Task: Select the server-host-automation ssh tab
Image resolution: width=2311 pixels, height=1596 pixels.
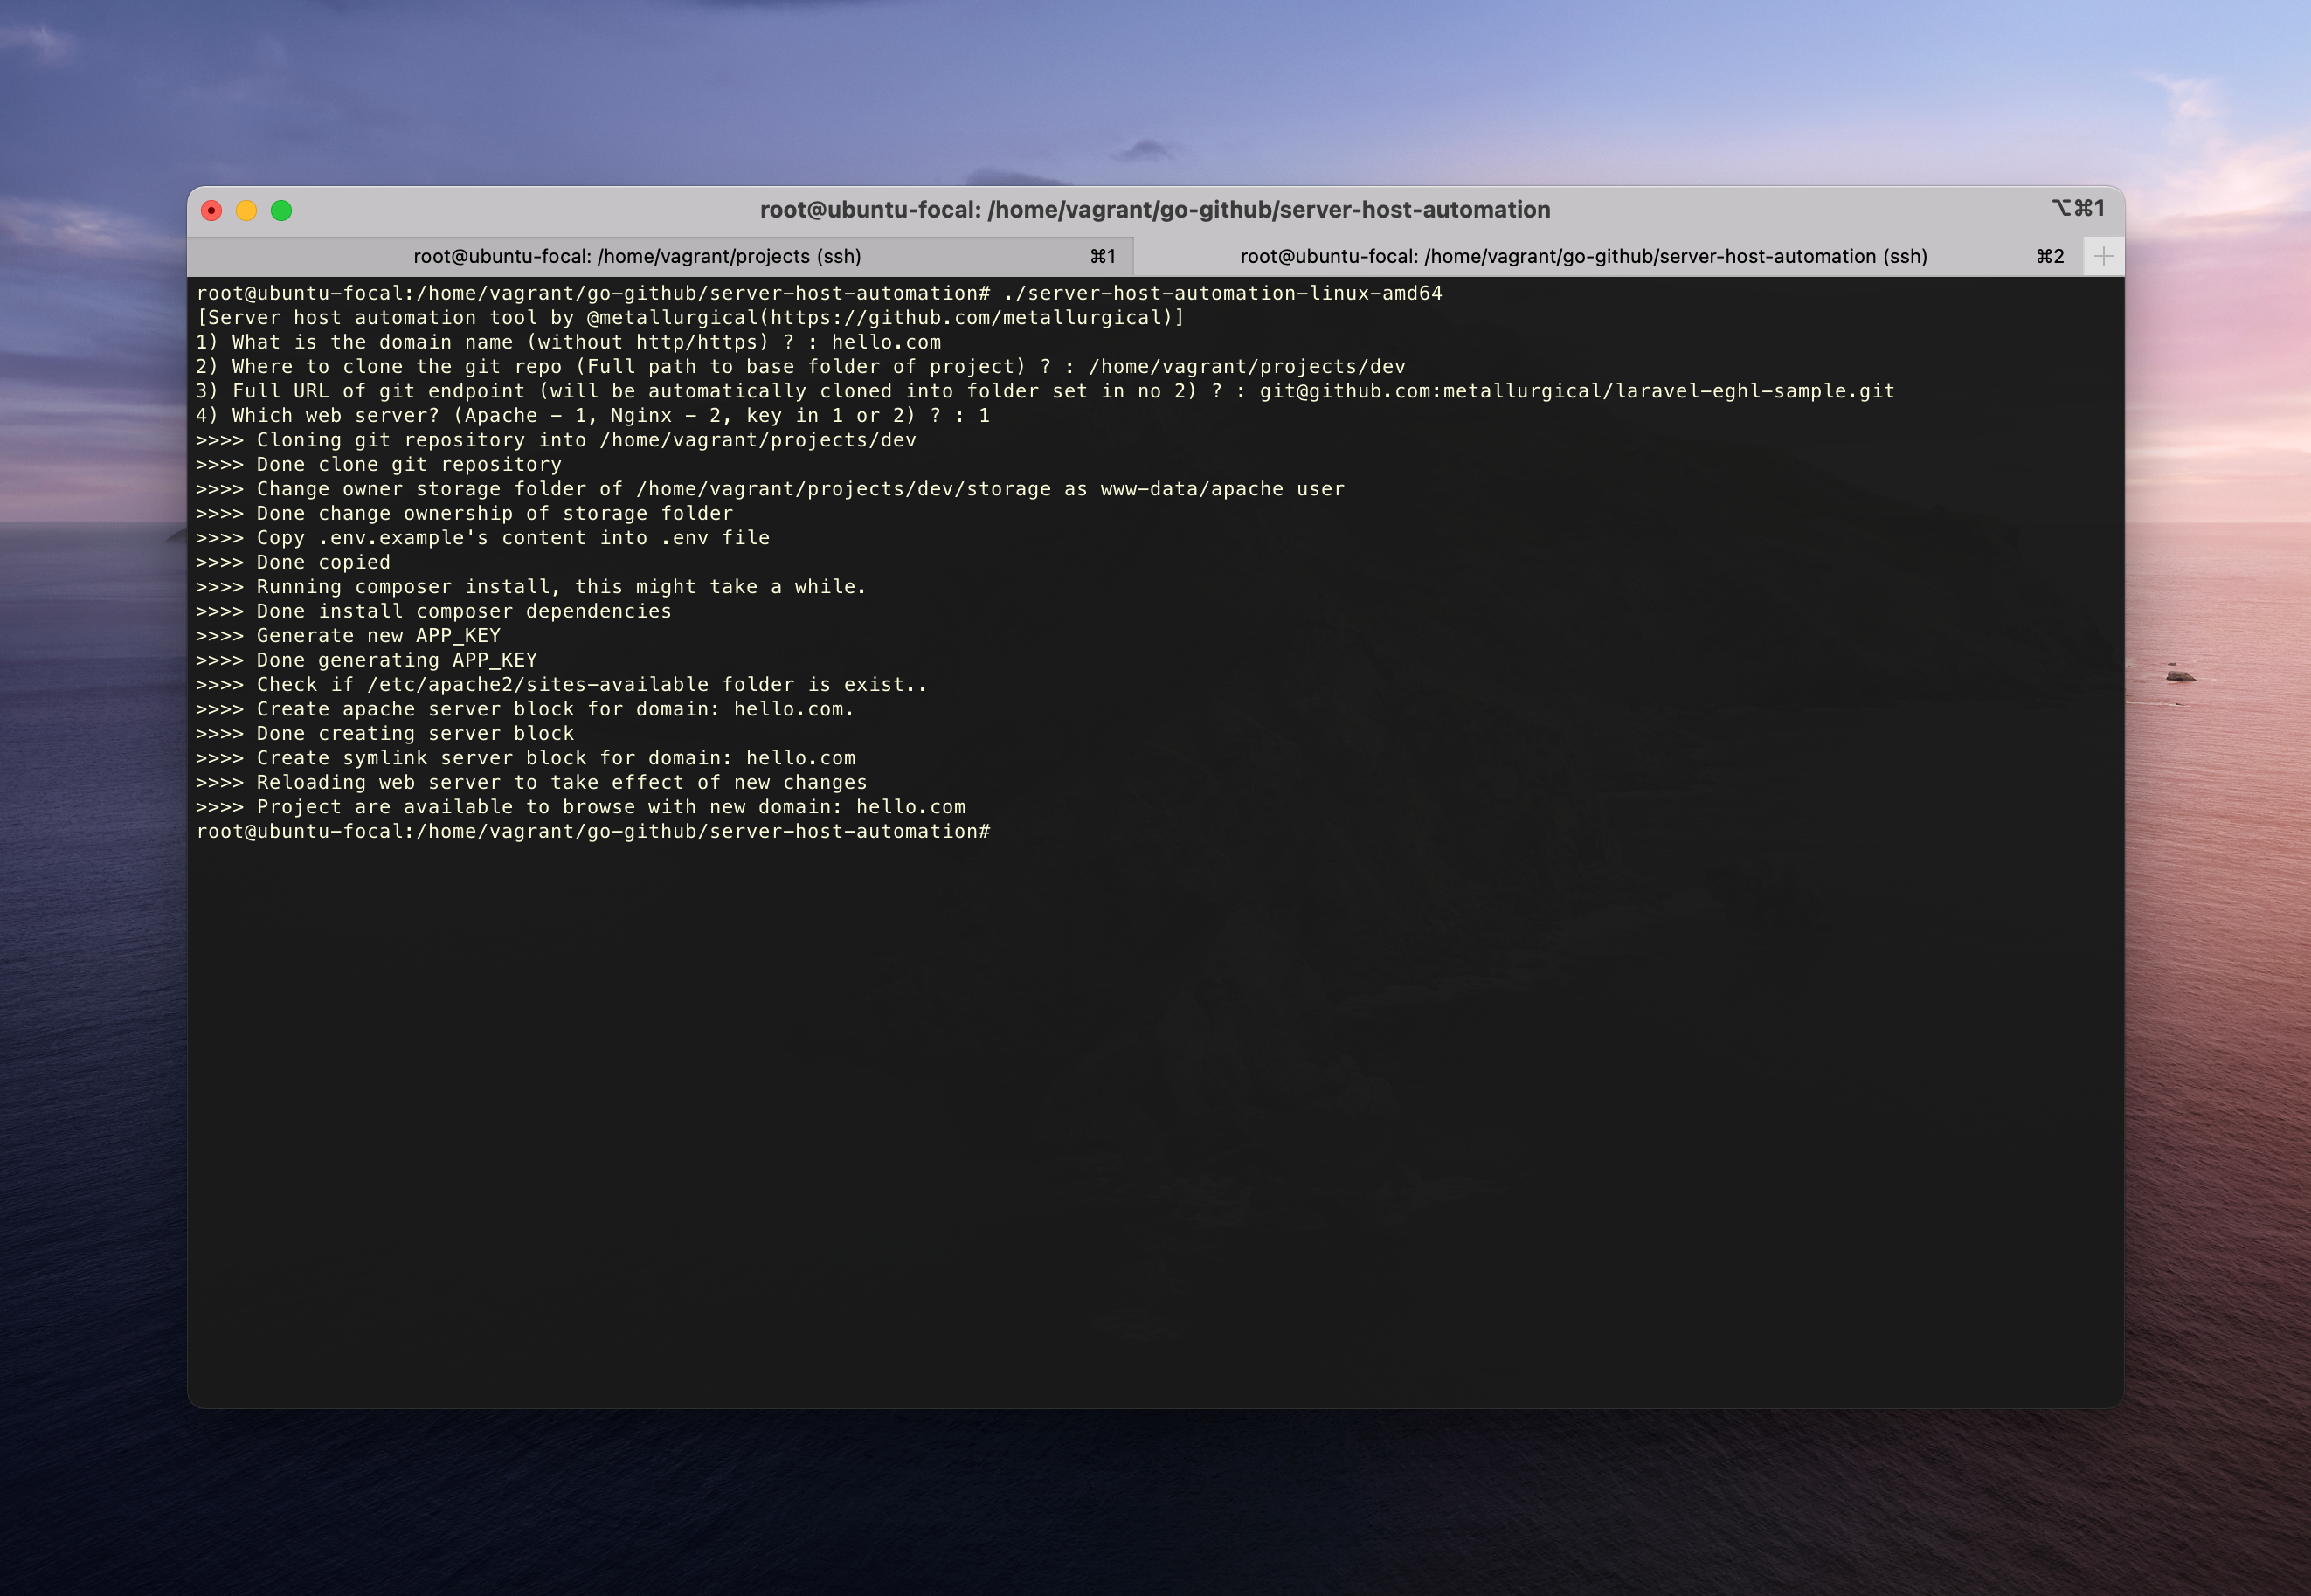Action: coord(1583,256)
